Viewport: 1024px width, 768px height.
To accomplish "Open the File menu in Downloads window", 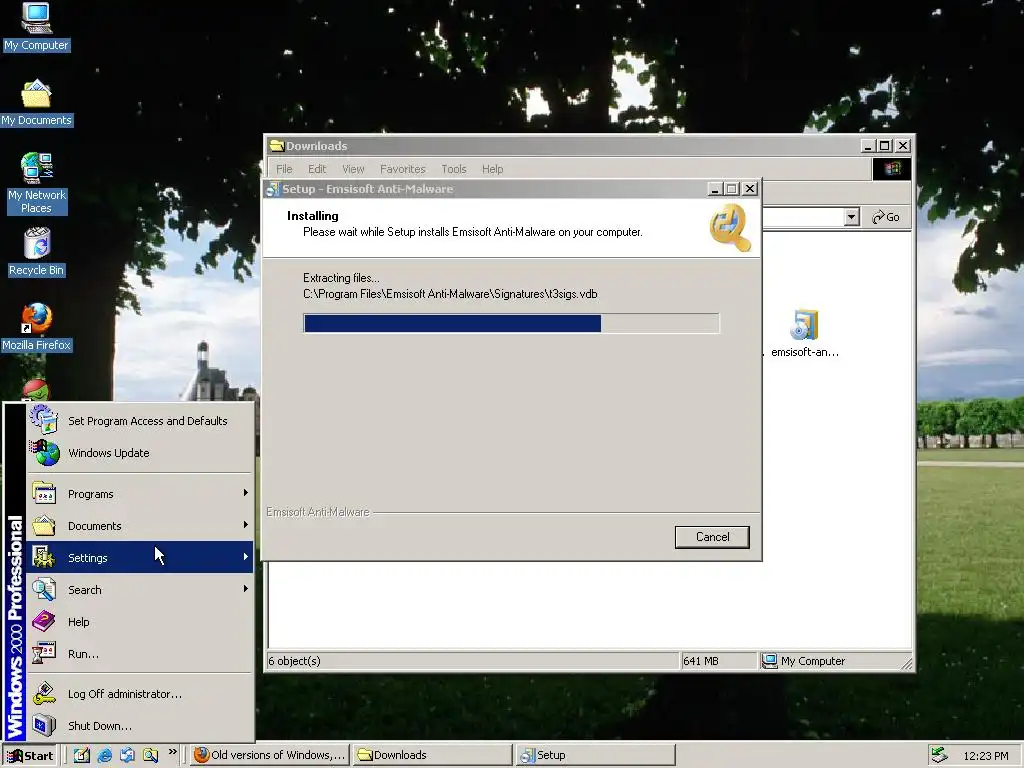I will [x=284, y=169].
